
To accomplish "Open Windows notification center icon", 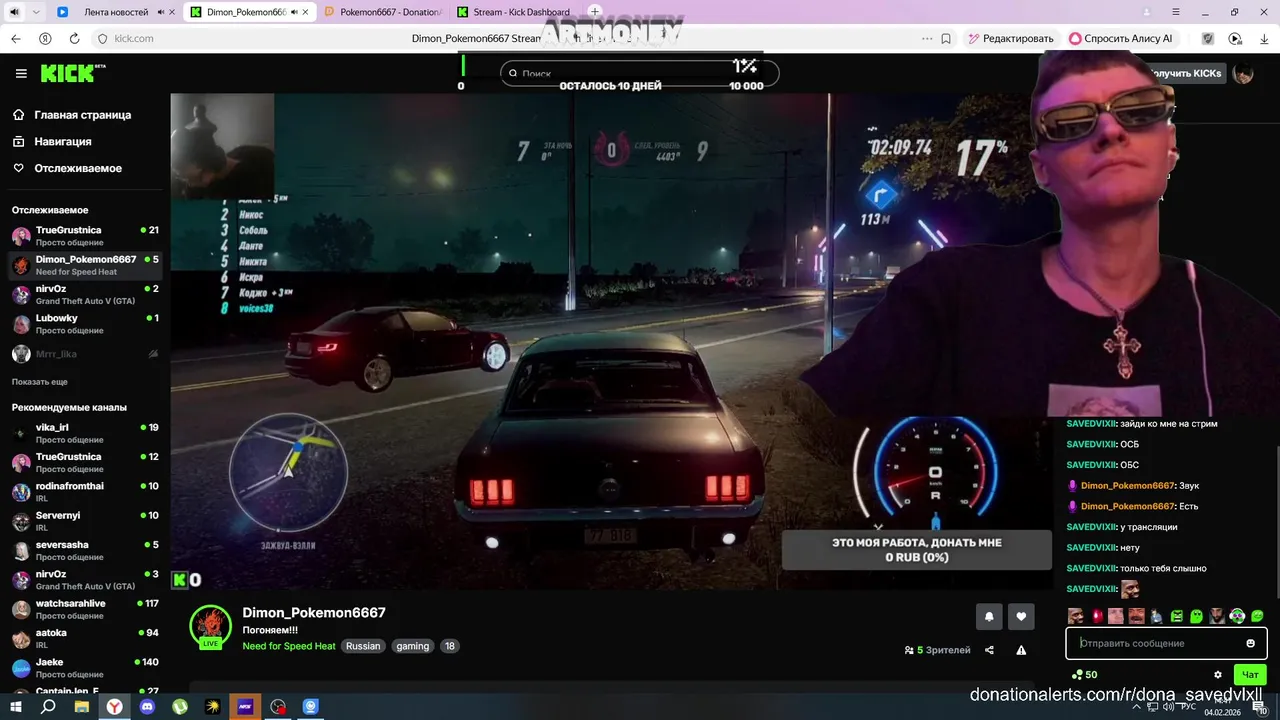I will tap(1261, 707).
